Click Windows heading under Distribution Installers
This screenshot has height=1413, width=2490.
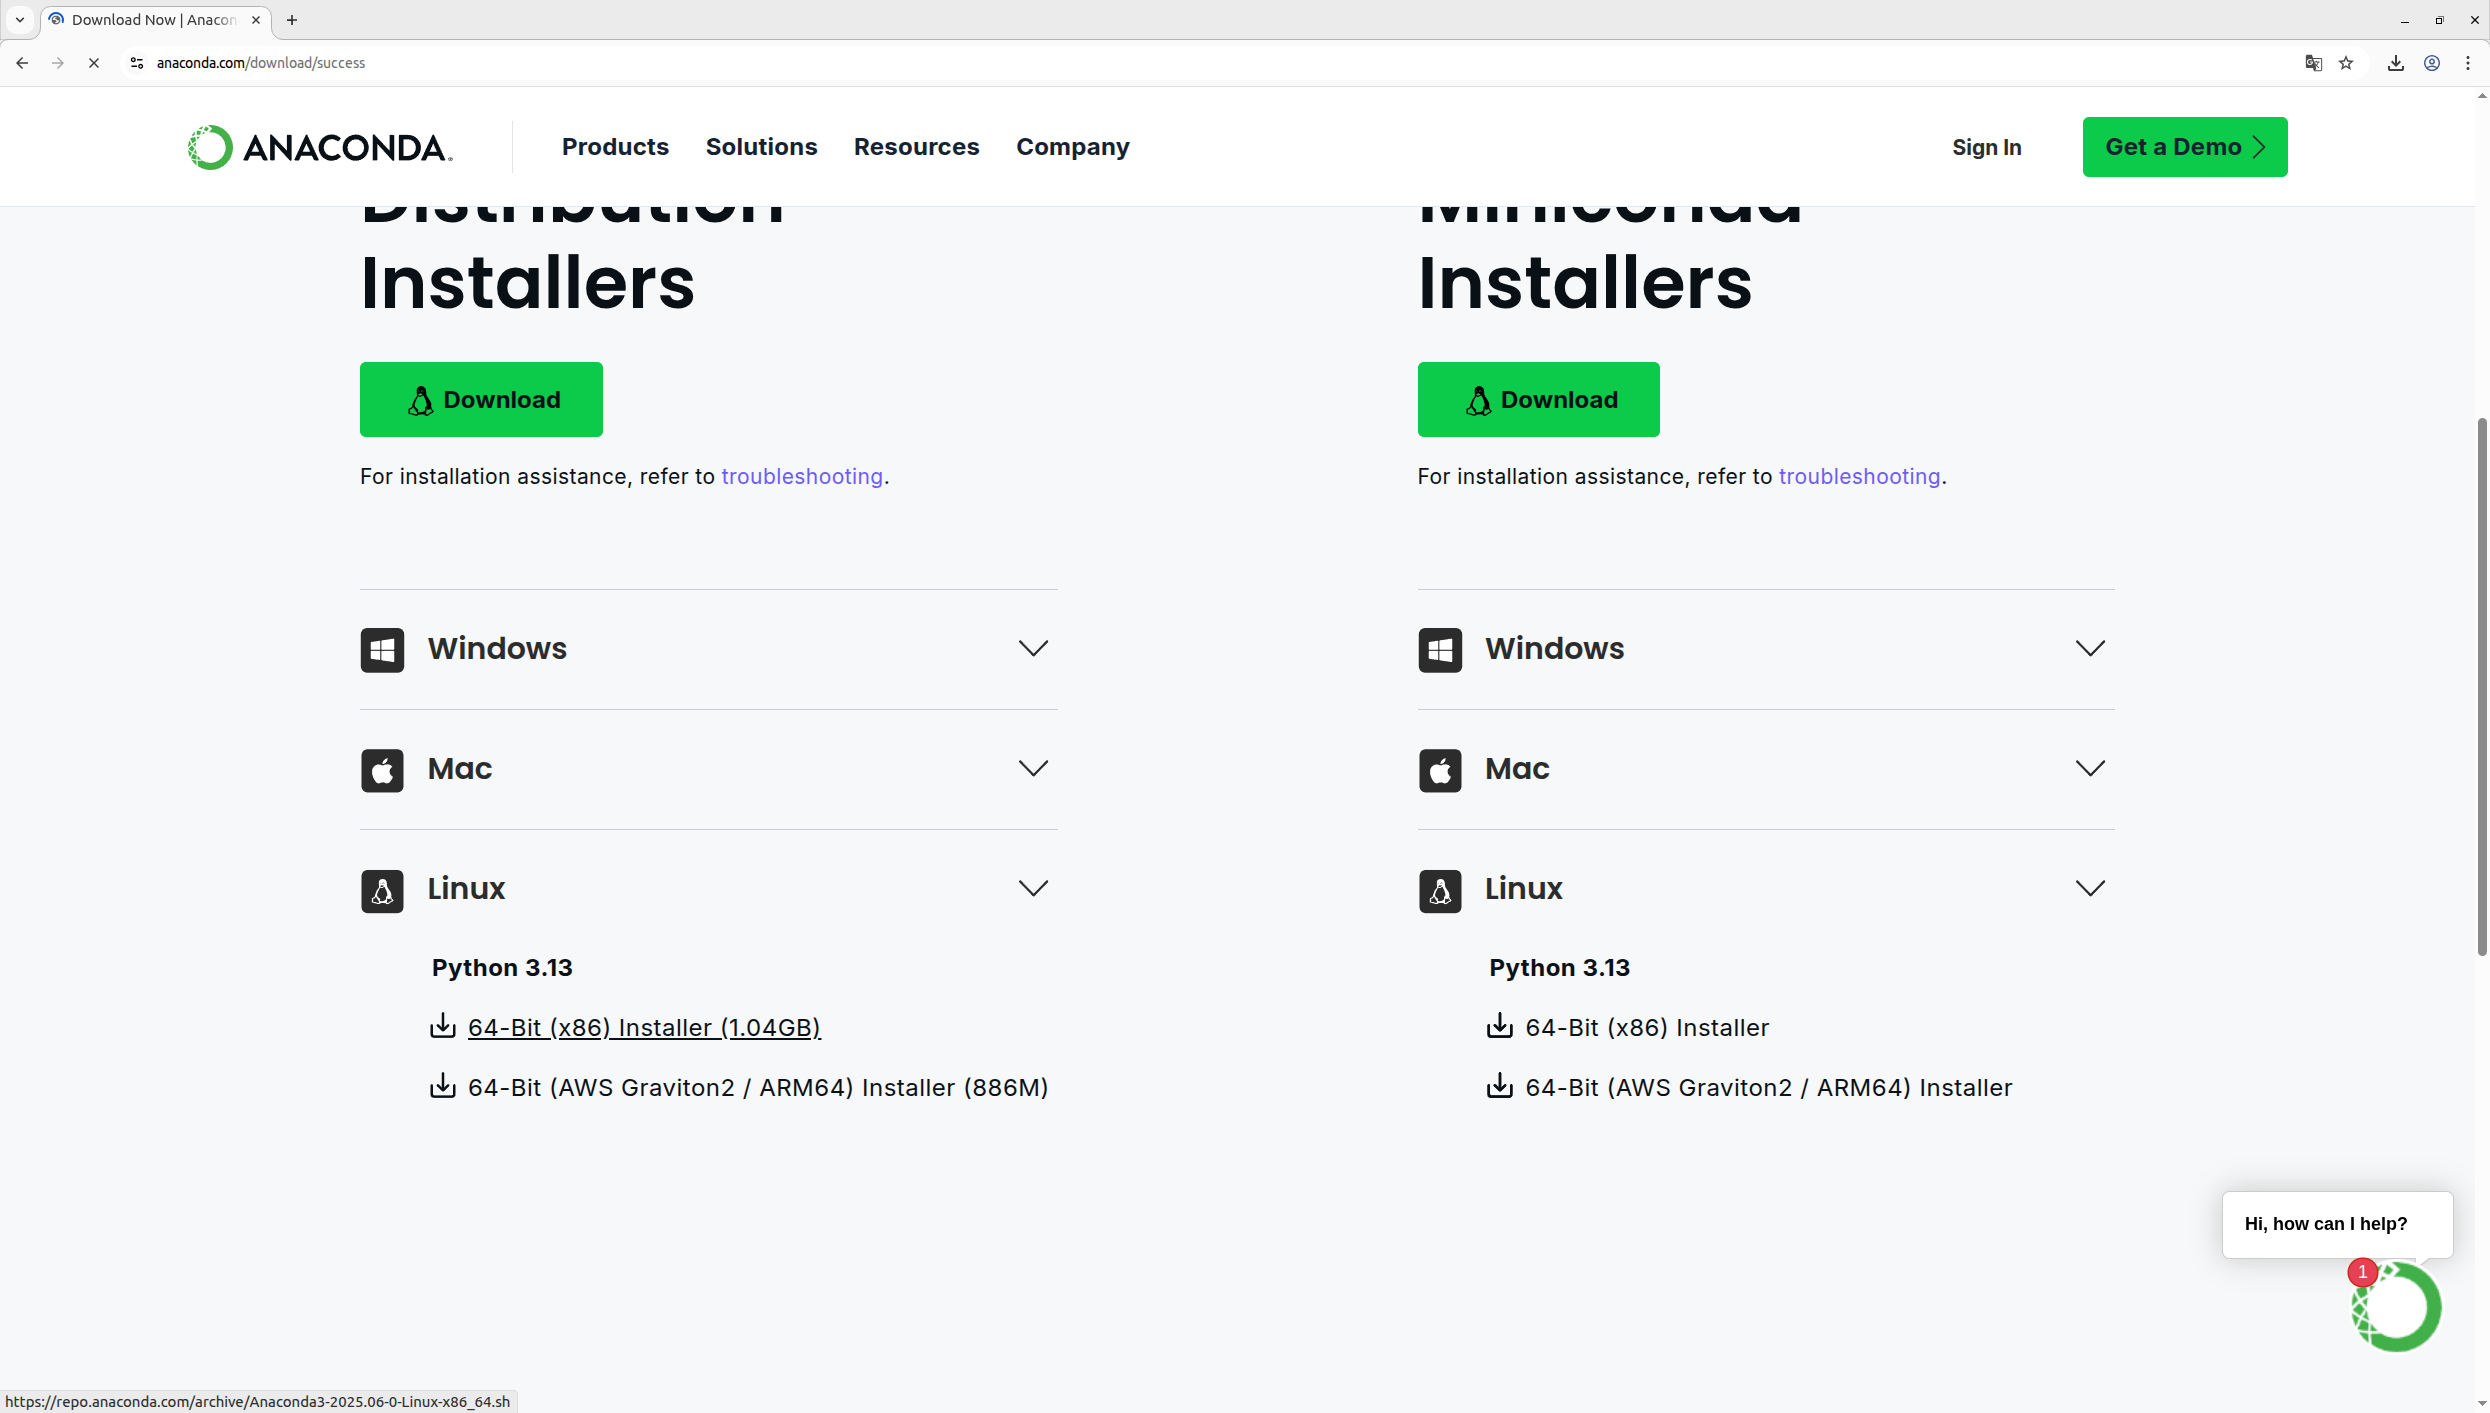click(x=497, y=649)
